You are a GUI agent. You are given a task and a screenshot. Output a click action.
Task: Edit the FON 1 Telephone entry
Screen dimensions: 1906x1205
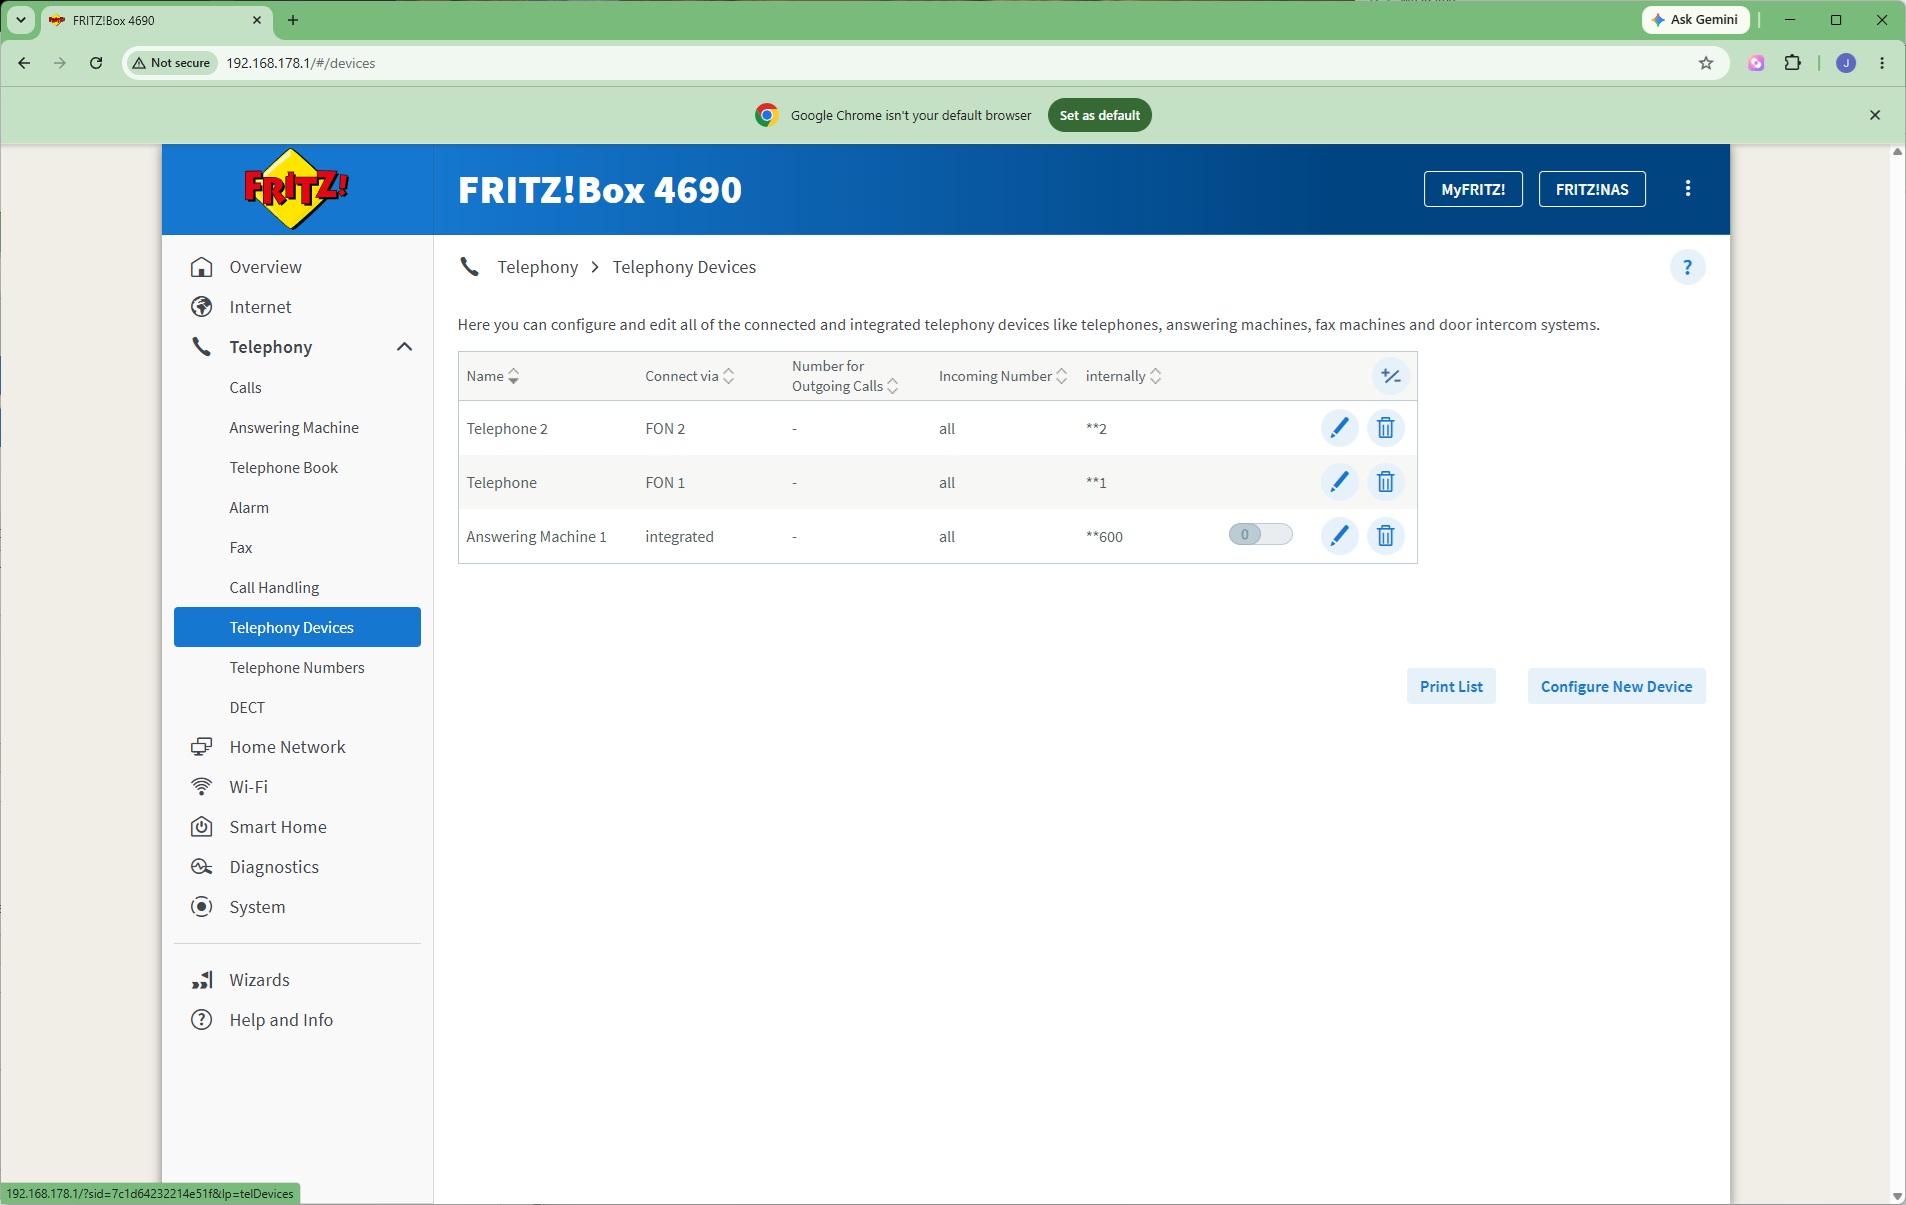click(x=1339, y=482)
